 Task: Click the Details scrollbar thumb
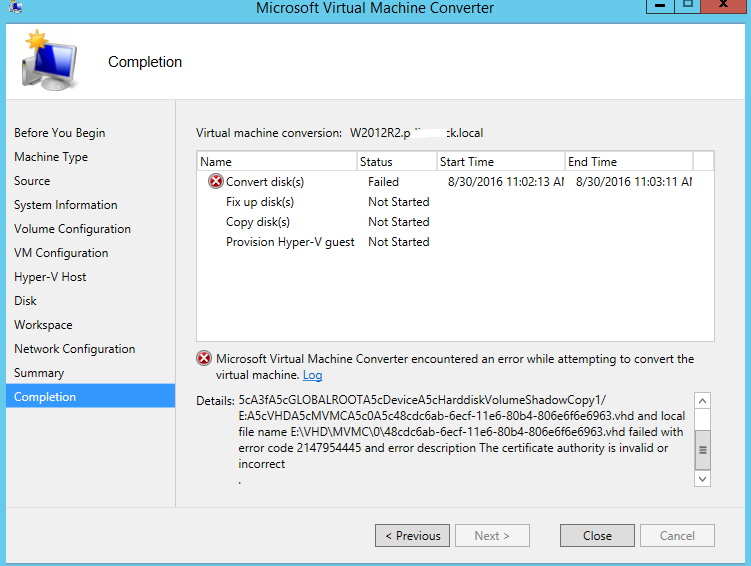tap(702, 450)
